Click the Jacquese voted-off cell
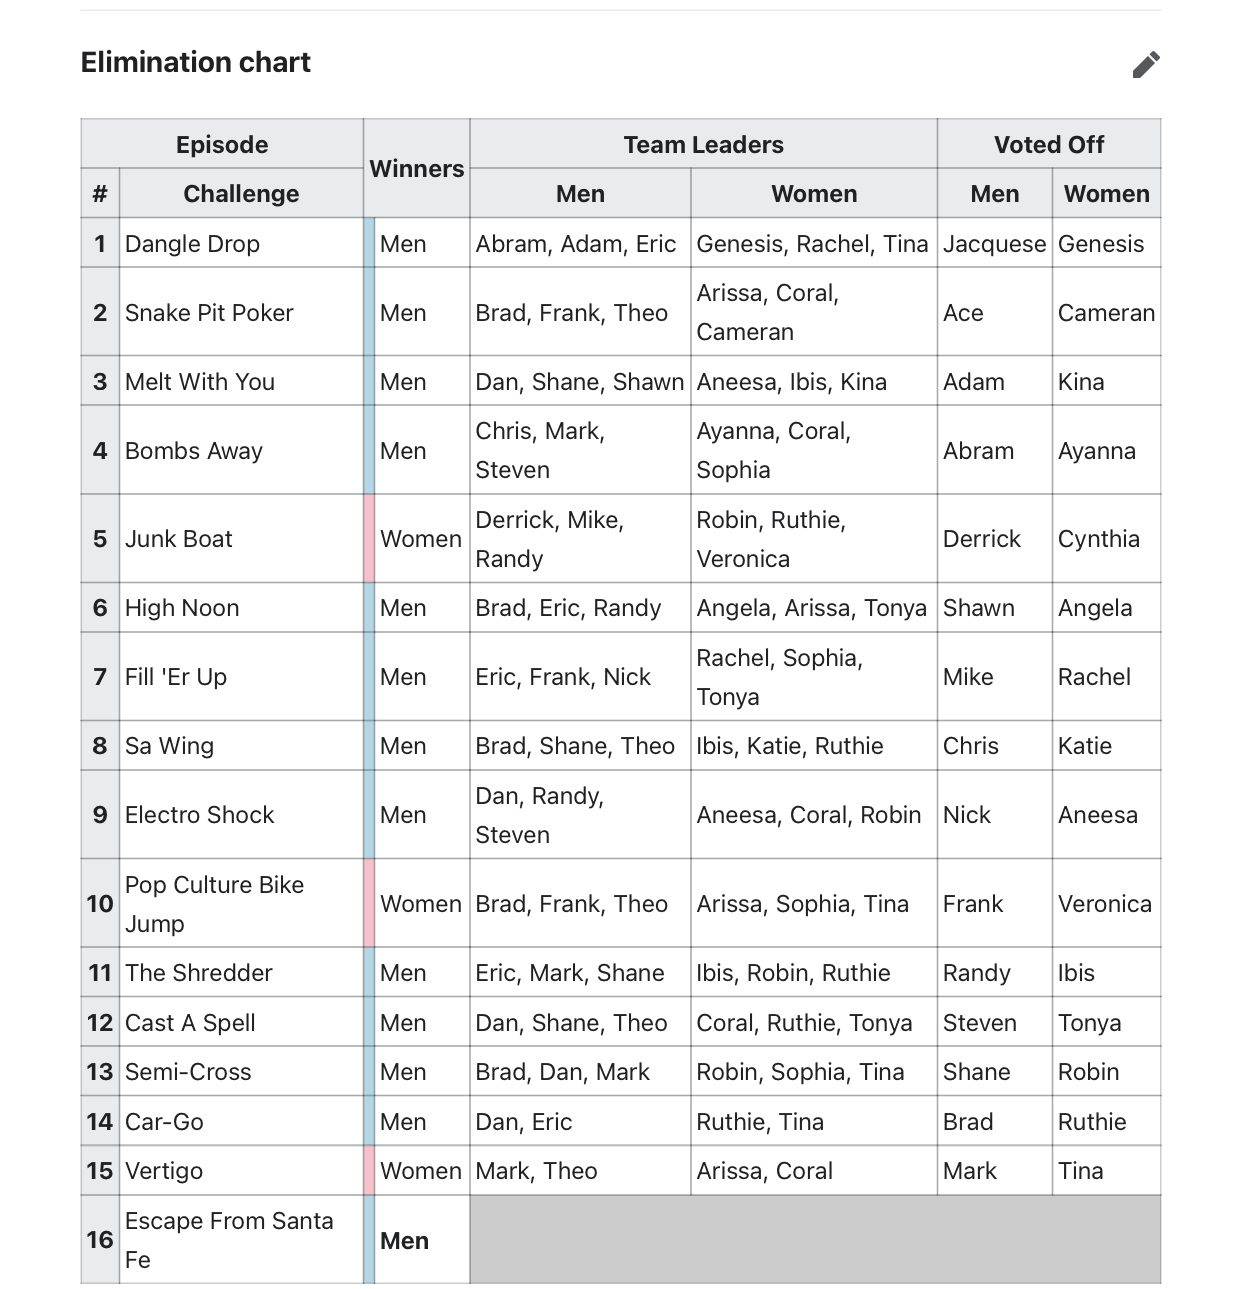This screenshot has width=1242, height=1289. 995,243
